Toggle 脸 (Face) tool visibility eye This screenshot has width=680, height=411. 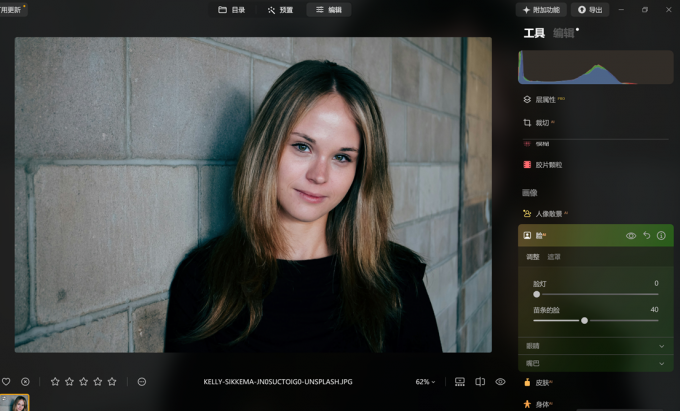click(631, 236)
